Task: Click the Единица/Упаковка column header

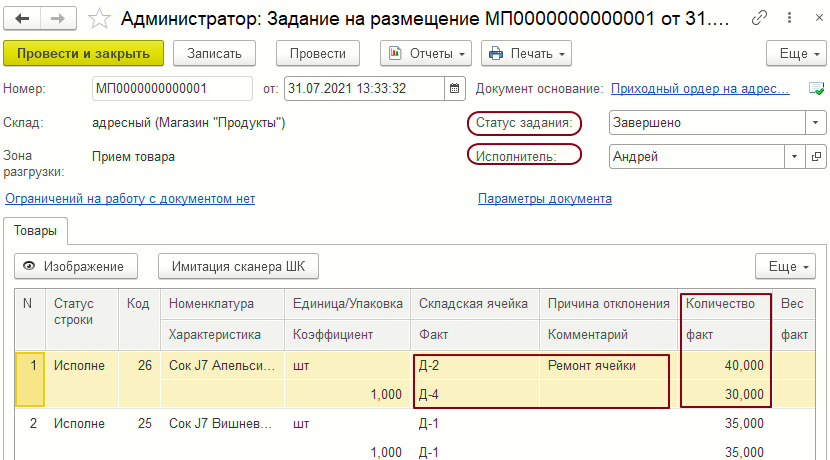Action: pyautogui.click(x=347, y=304)
